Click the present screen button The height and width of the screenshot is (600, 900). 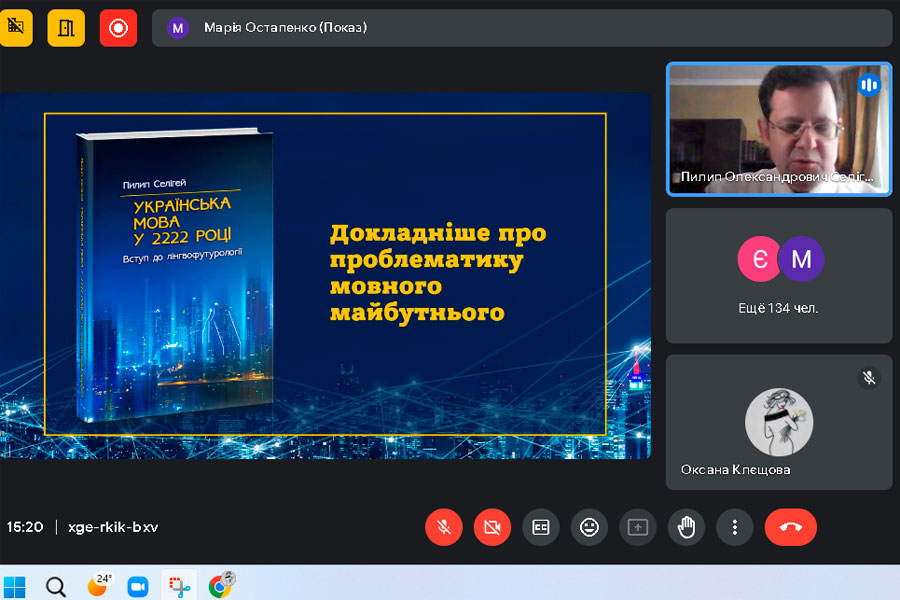(x=637, y=527)
